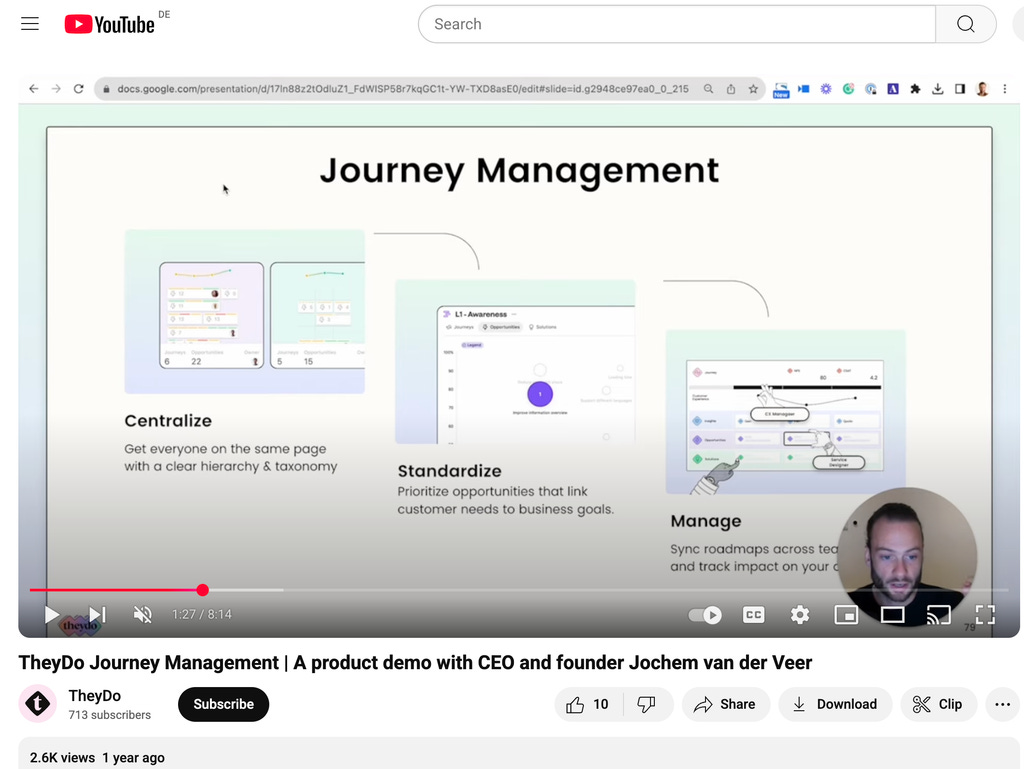Screen dimensions: 1024x769
Task: Click the 713 subscribers text
Action: pos(110,715)
